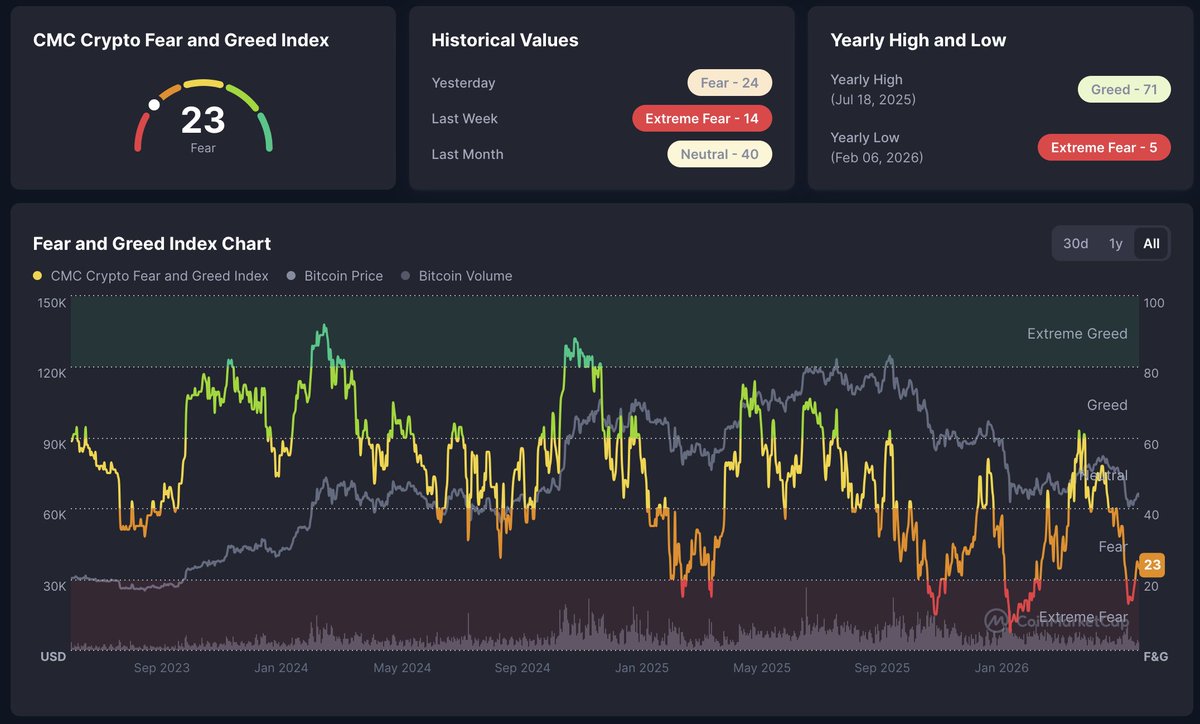Click the Yearly High label
This screenshot has width=1200, height=724.
(x=866, y=80)
